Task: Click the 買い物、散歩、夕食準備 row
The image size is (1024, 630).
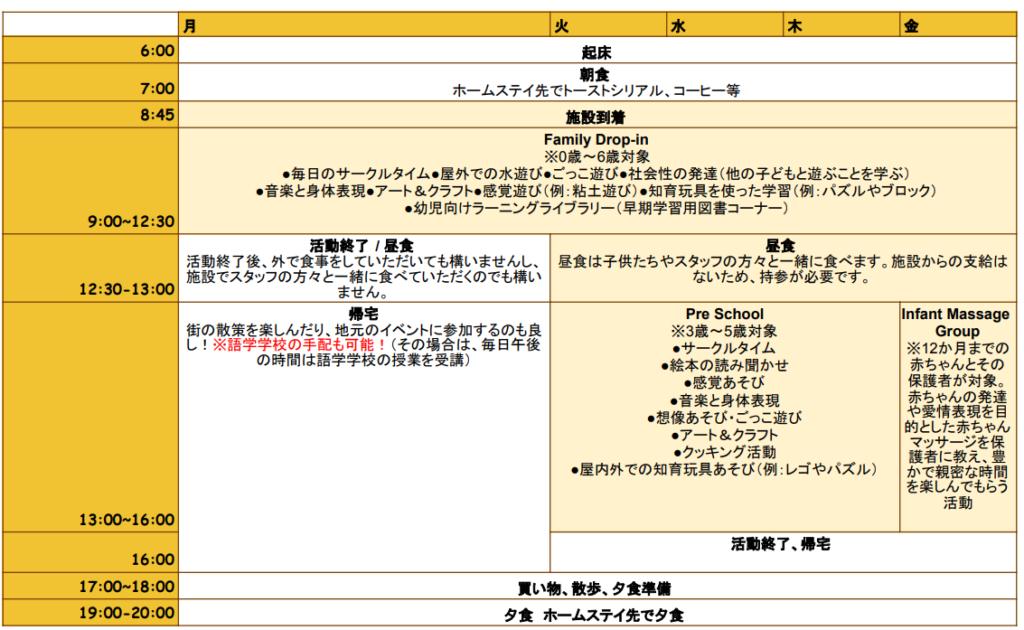Action: [596, 587]
